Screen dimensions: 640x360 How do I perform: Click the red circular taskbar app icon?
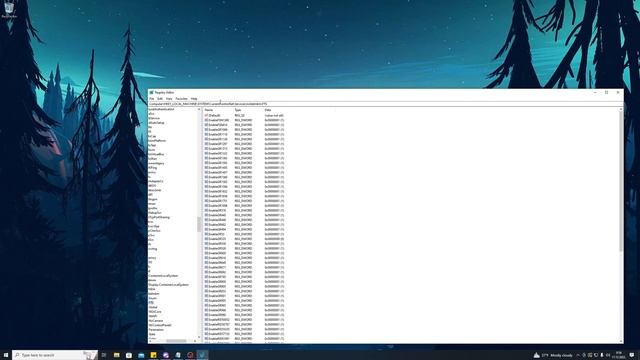[x=190, y=355]
